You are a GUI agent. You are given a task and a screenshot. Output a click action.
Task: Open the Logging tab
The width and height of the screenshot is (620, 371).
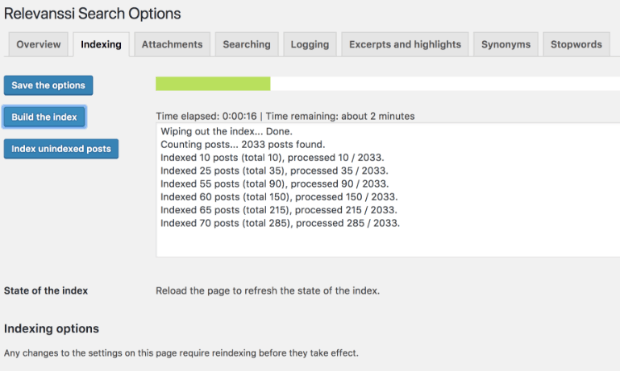point(310,44)
